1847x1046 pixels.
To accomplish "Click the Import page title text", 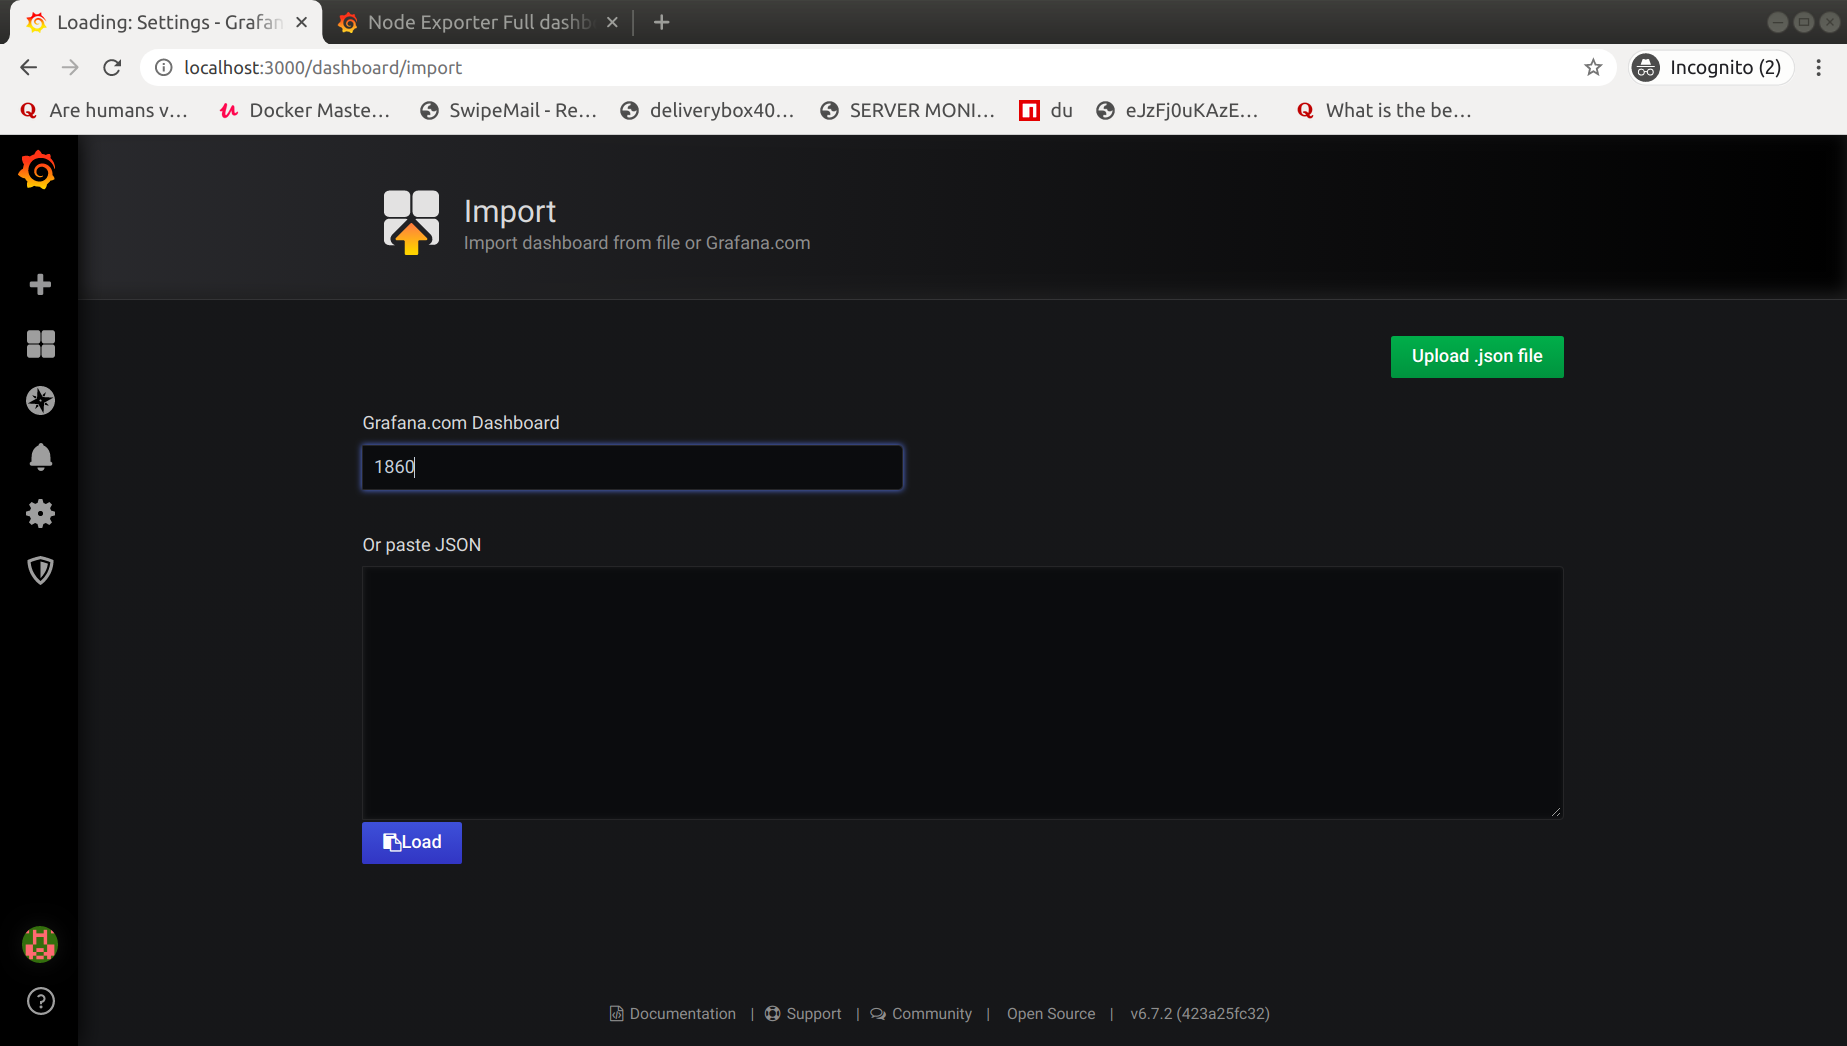I will click(510, 211).
